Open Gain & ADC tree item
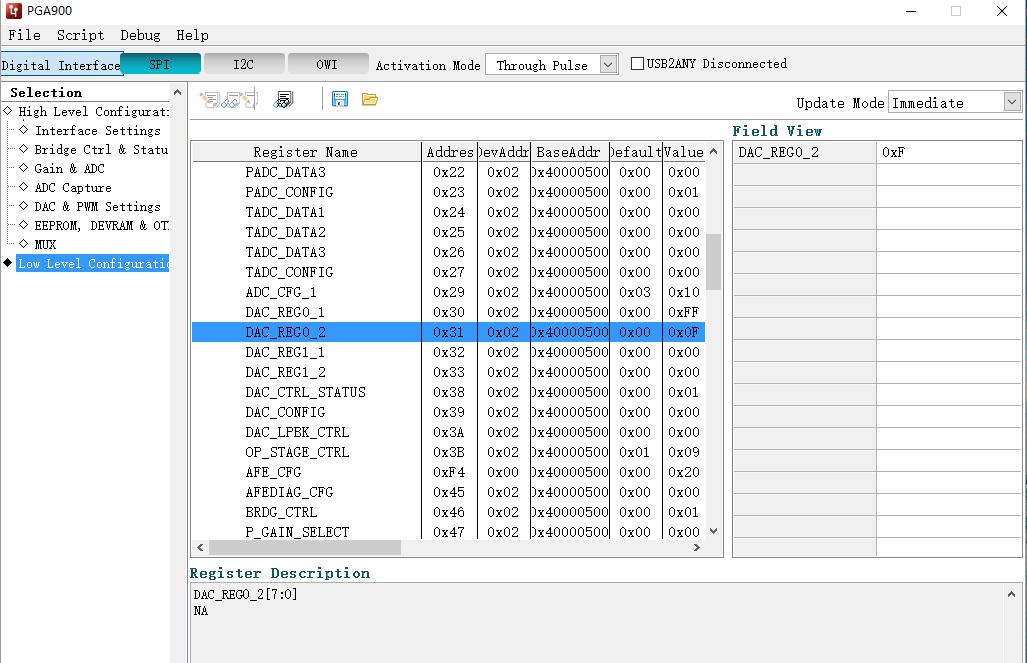Viewport: 1027px width, 663px height. click(69, 168)
